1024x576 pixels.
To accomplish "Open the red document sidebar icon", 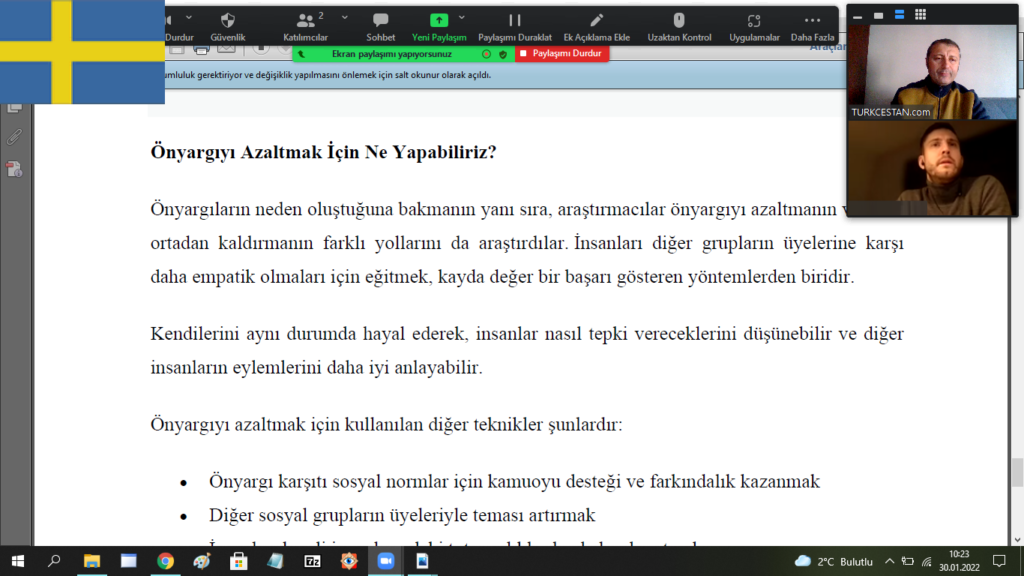I will click(14, 169).
